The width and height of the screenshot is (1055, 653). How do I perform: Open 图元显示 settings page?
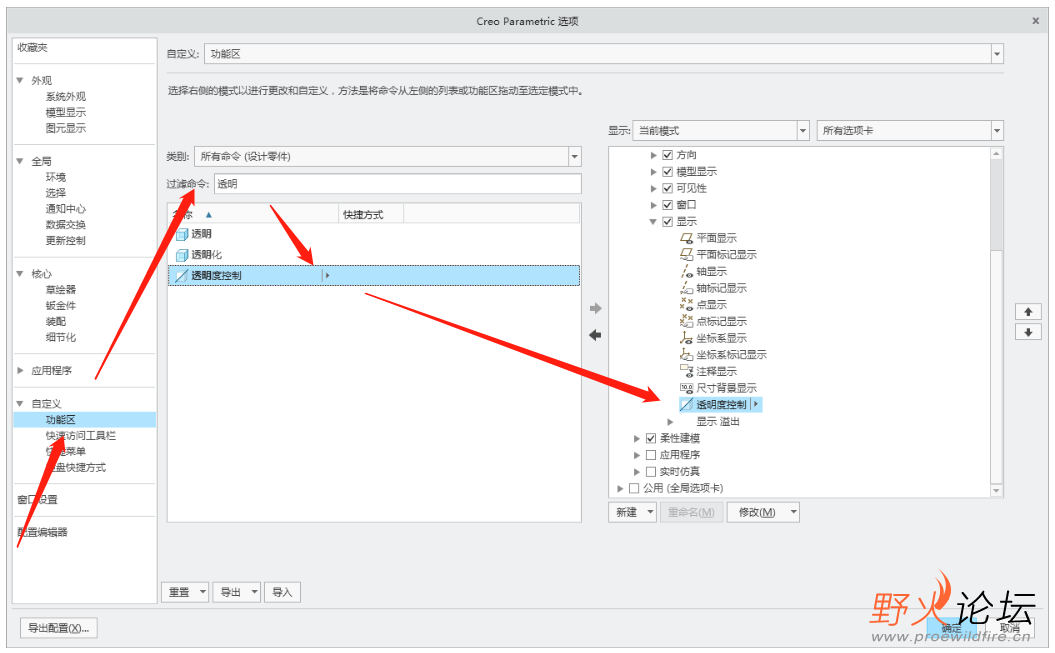(65, 128)
